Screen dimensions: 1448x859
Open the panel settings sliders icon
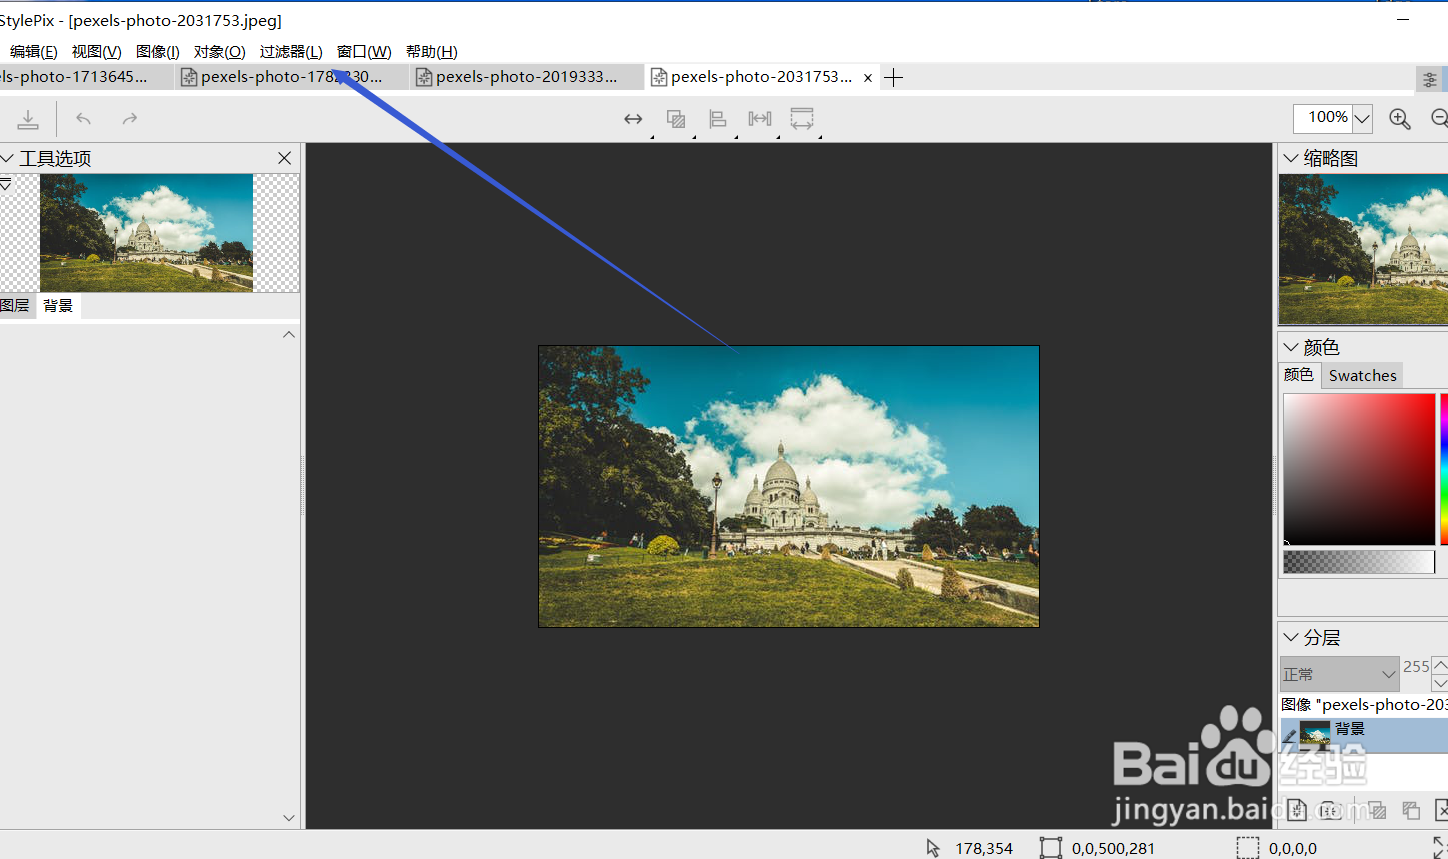point(1430,79)
